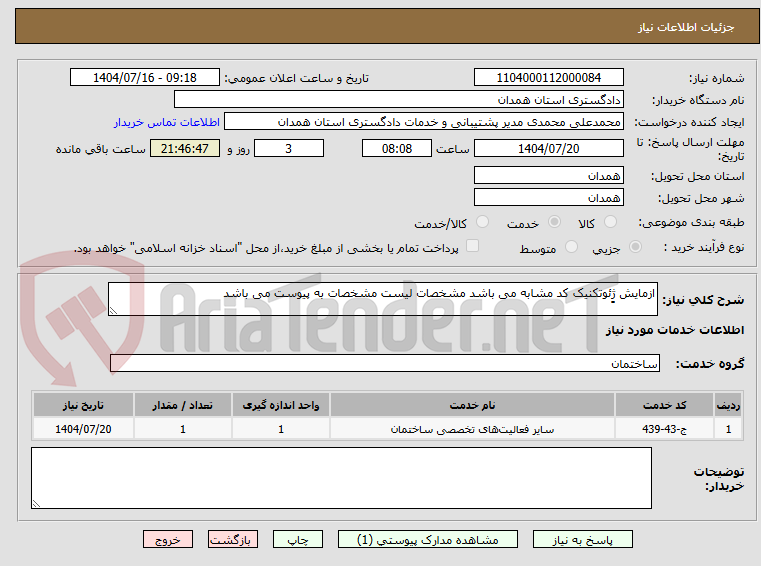The width and height of the screenshot is (761, 566).
Task: Click the days remaining field showing 3
Action: (x=289, y=148)
